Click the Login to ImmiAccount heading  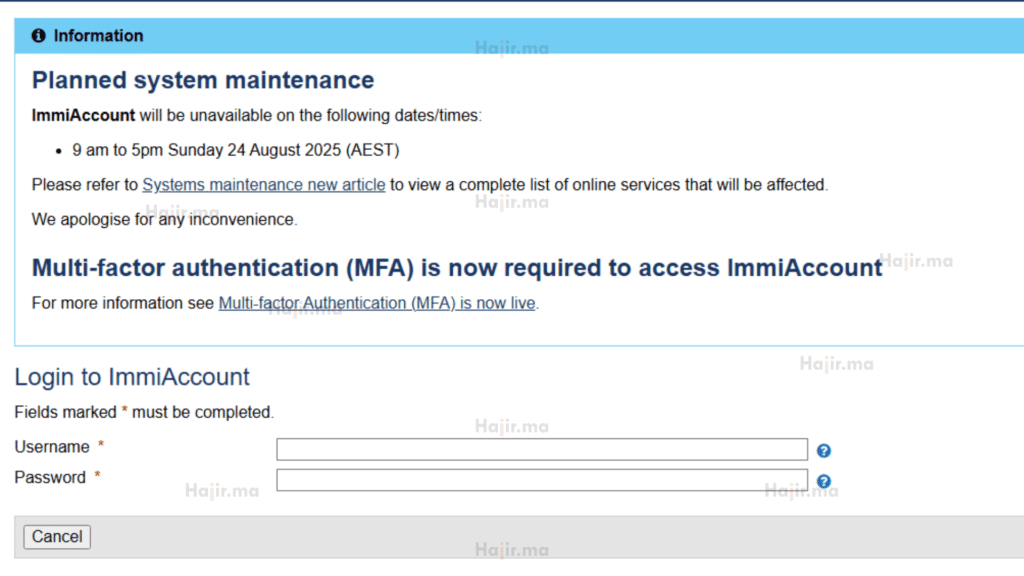click(132, 377)
